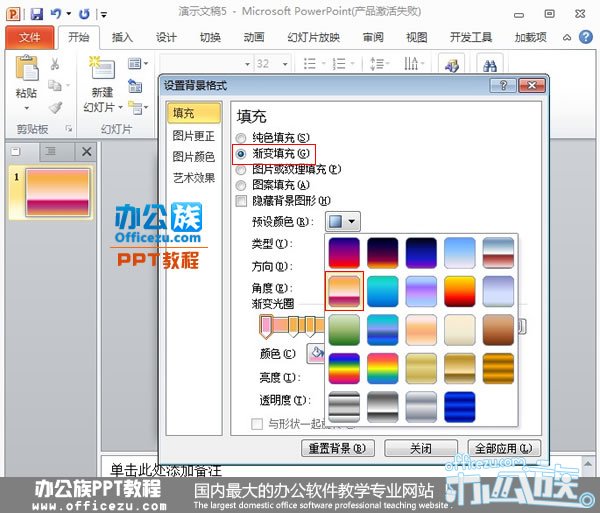The image size is (600, 513).
Task: Click the font size input box
Action: 269,64
